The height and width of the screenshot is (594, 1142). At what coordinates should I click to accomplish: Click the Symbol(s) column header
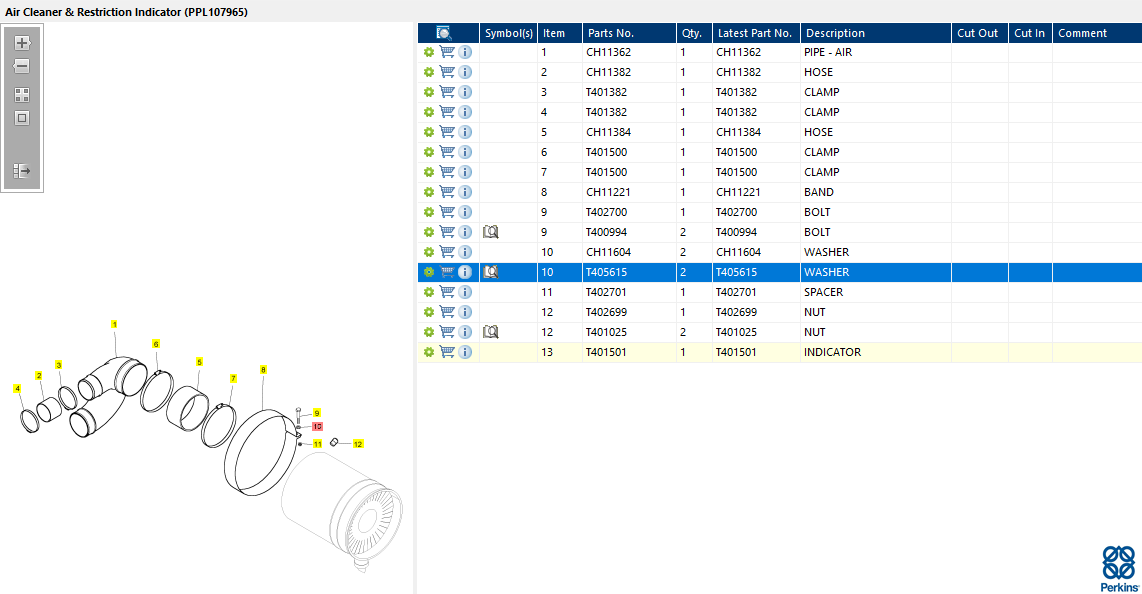508,33
